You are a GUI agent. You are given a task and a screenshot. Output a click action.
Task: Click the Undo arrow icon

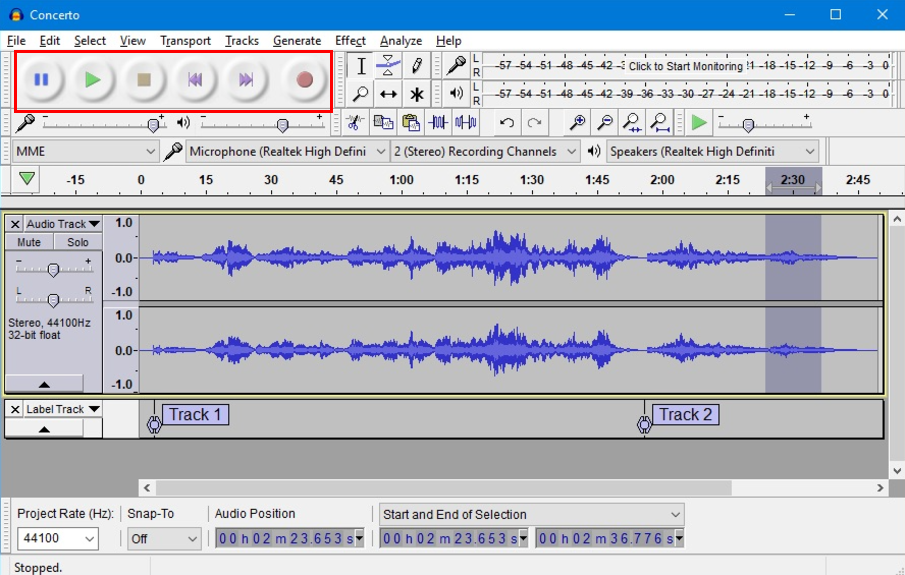[x=507, y=122]
